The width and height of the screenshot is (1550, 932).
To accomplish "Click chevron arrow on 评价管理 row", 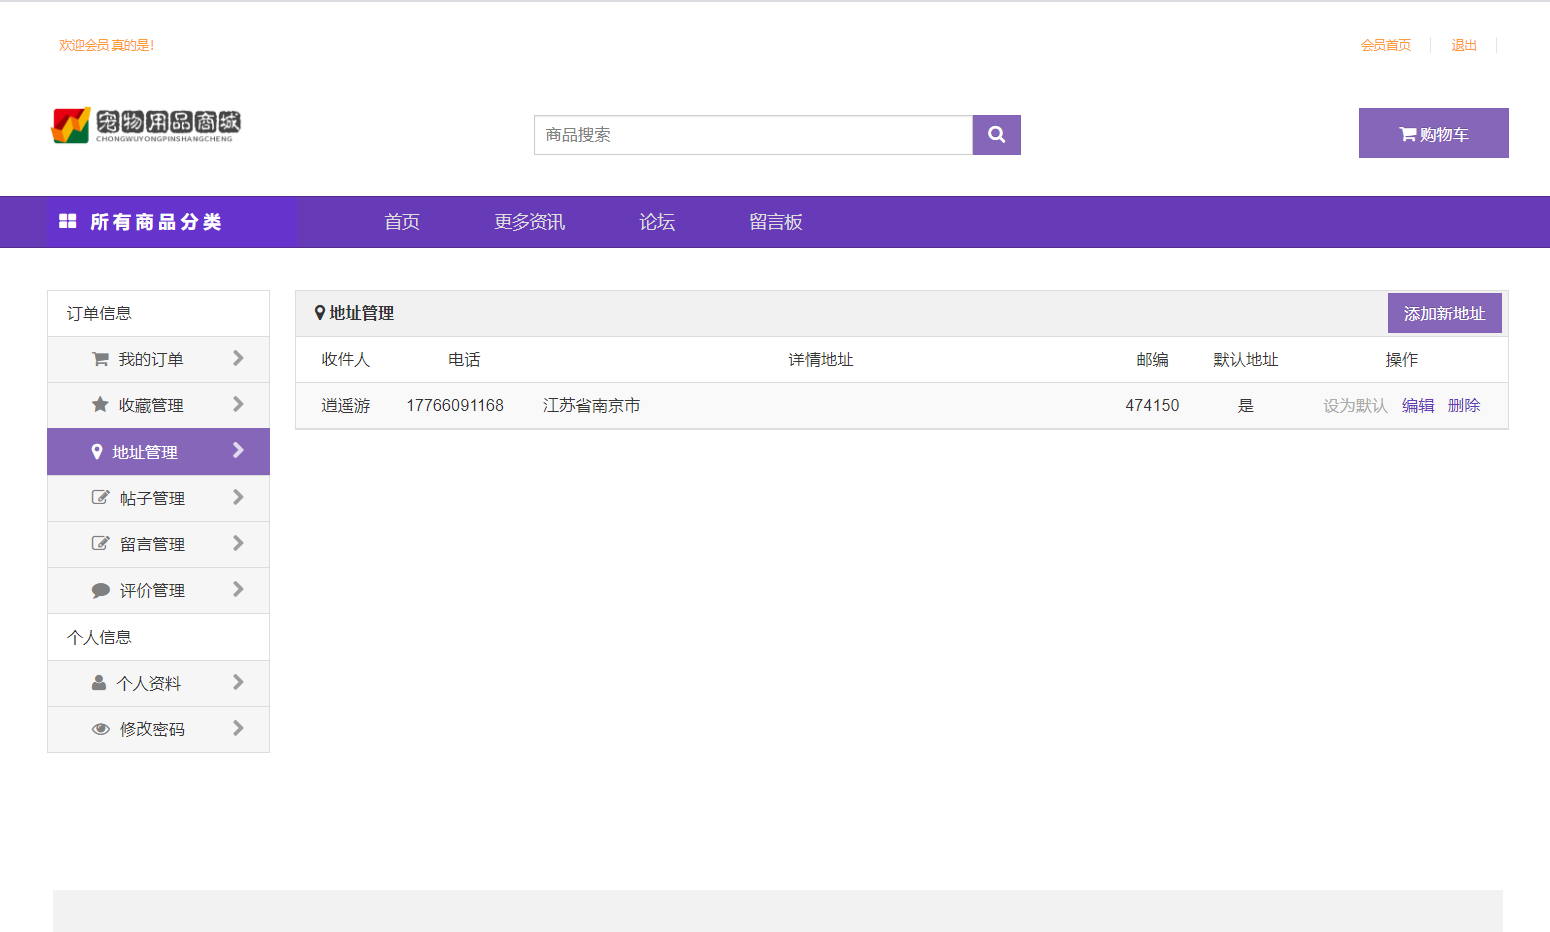I will tap(238, 589).
